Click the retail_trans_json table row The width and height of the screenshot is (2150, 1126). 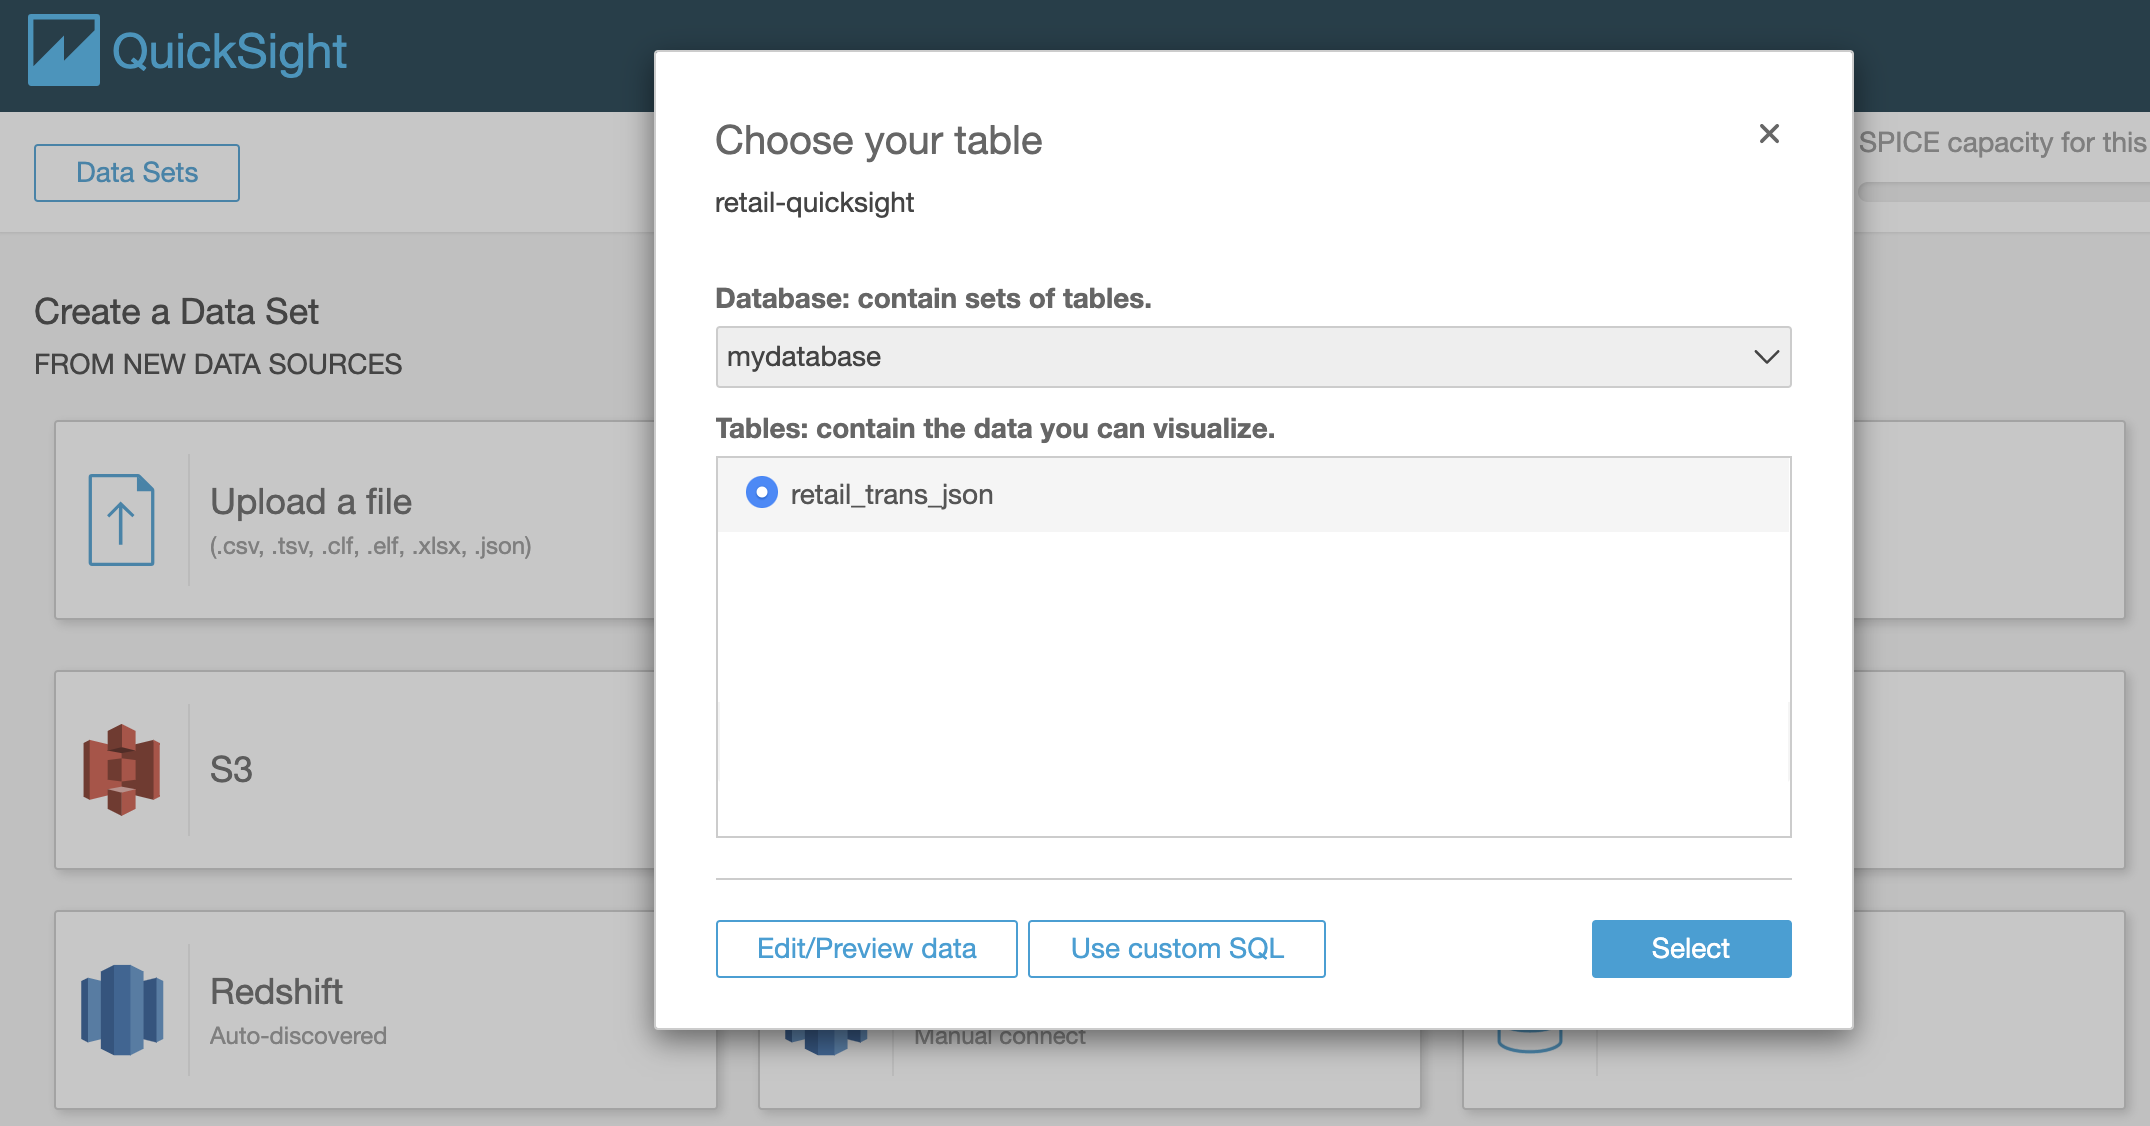(x=1250, y=494)
